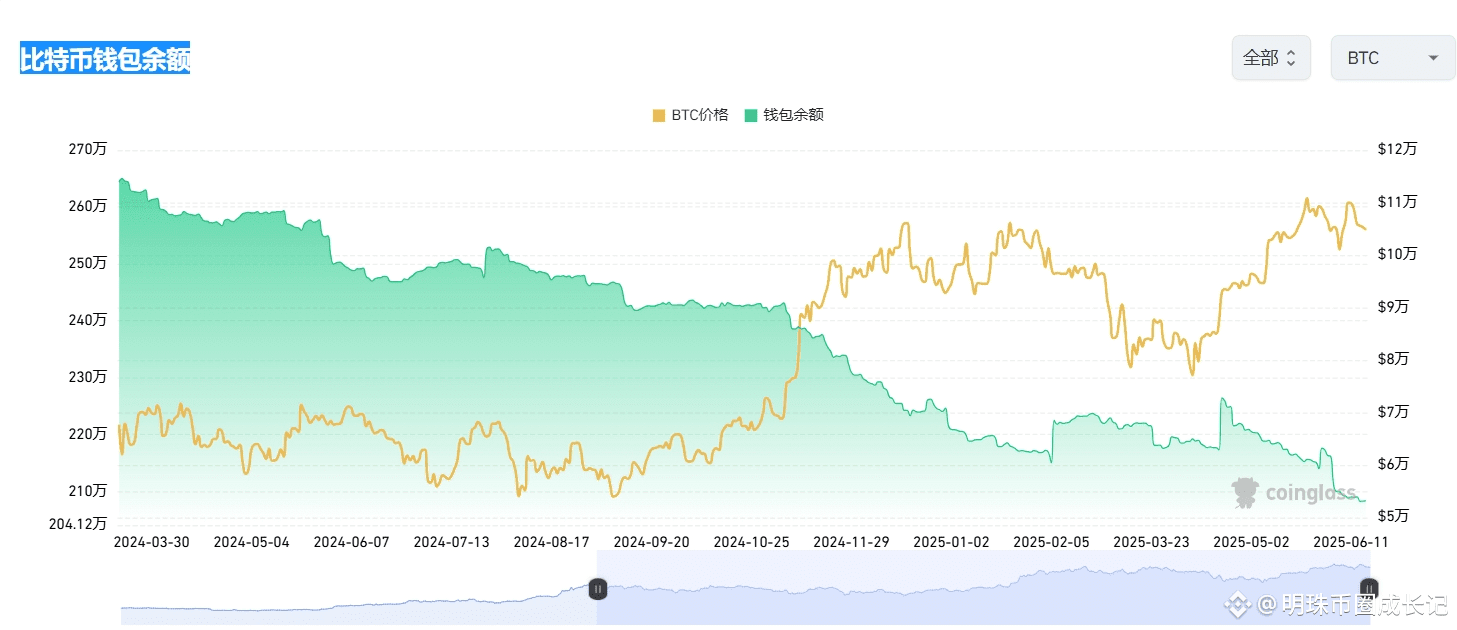1457x630 pixels.
Task: Click the diamond logo in bottom watermark
Action: [x=1239, y=604]
